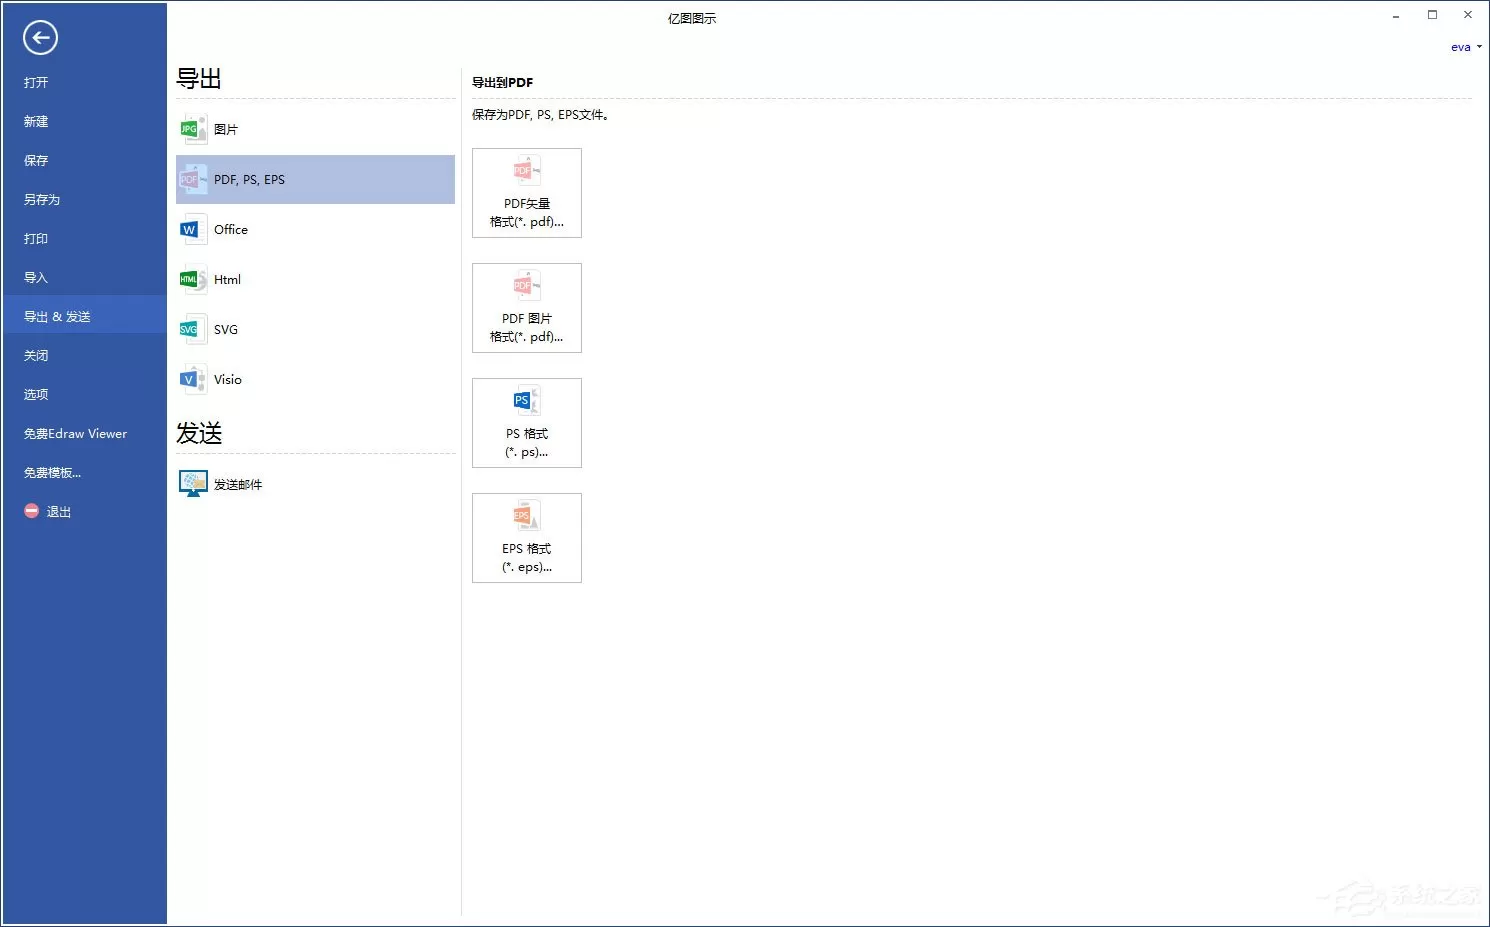Screen dimensions: 1490x927
Task: Expand the eva account dropdown
Action: (1466, 47)
